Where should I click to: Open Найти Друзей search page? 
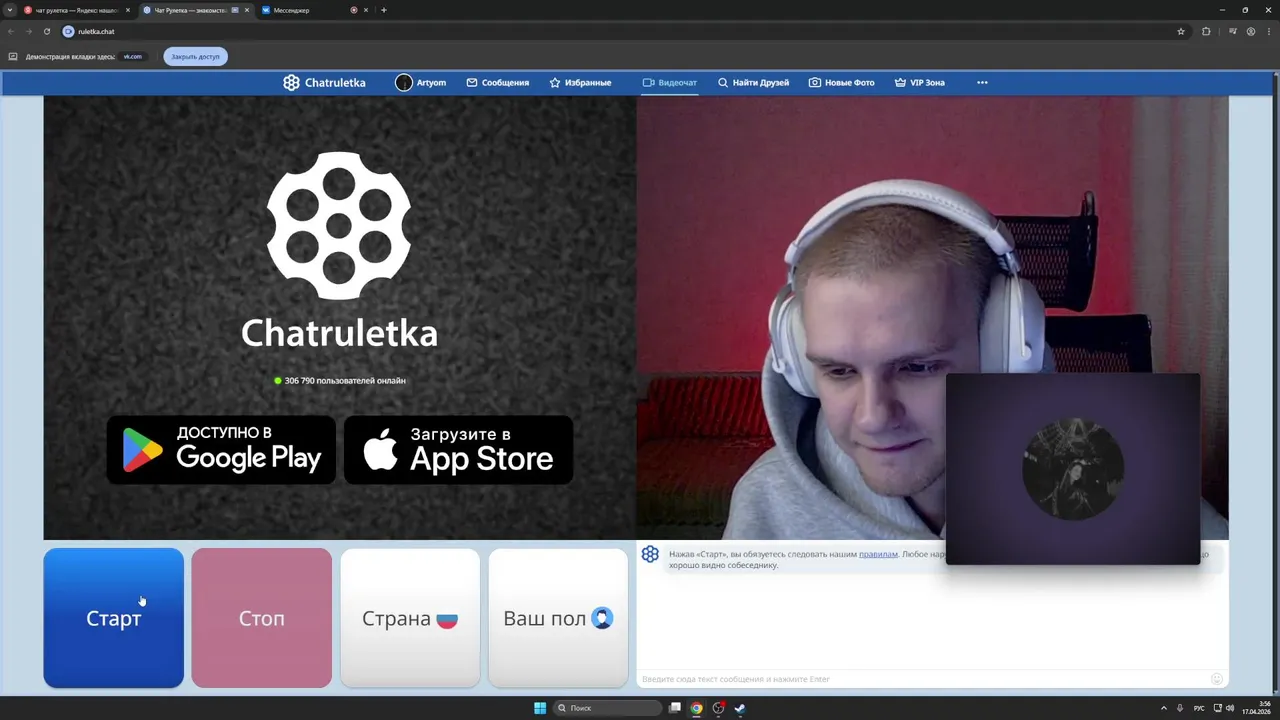click(753, 82)
